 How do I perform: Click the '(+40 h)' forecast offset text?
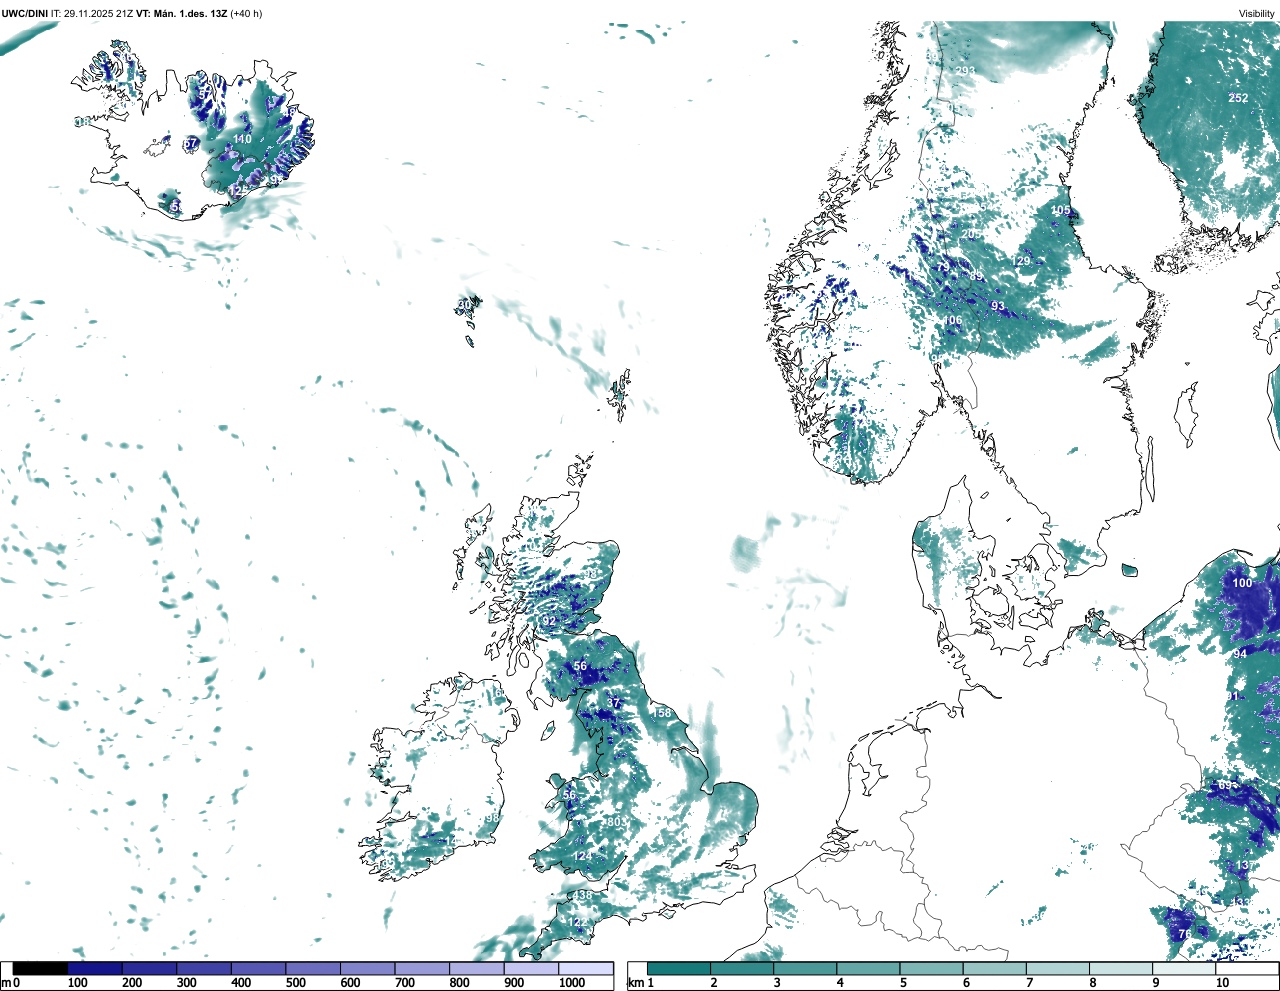pyautogui.click(x=246, y=13)
